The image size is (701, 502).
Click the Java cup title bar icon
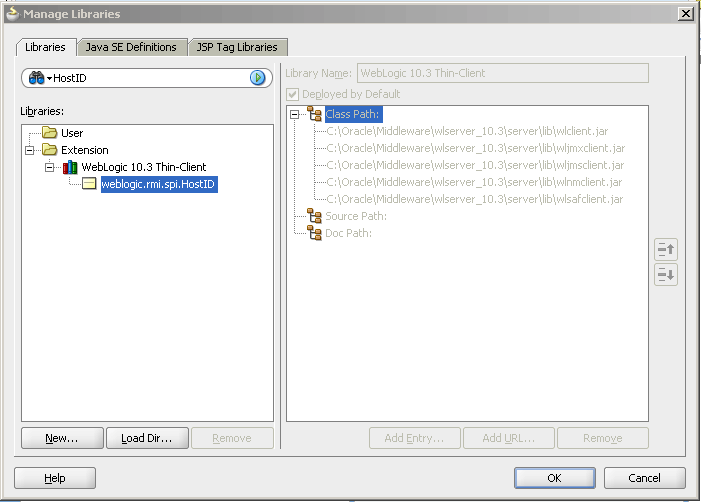(13, 13)
